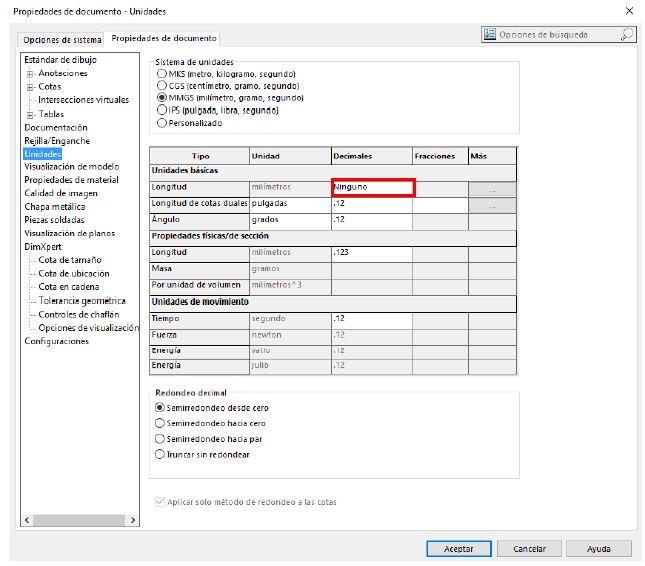The width and height of the screenshot is (645, 566).
Task: Select MKS unit system radio button
Action: click(161, 74)
